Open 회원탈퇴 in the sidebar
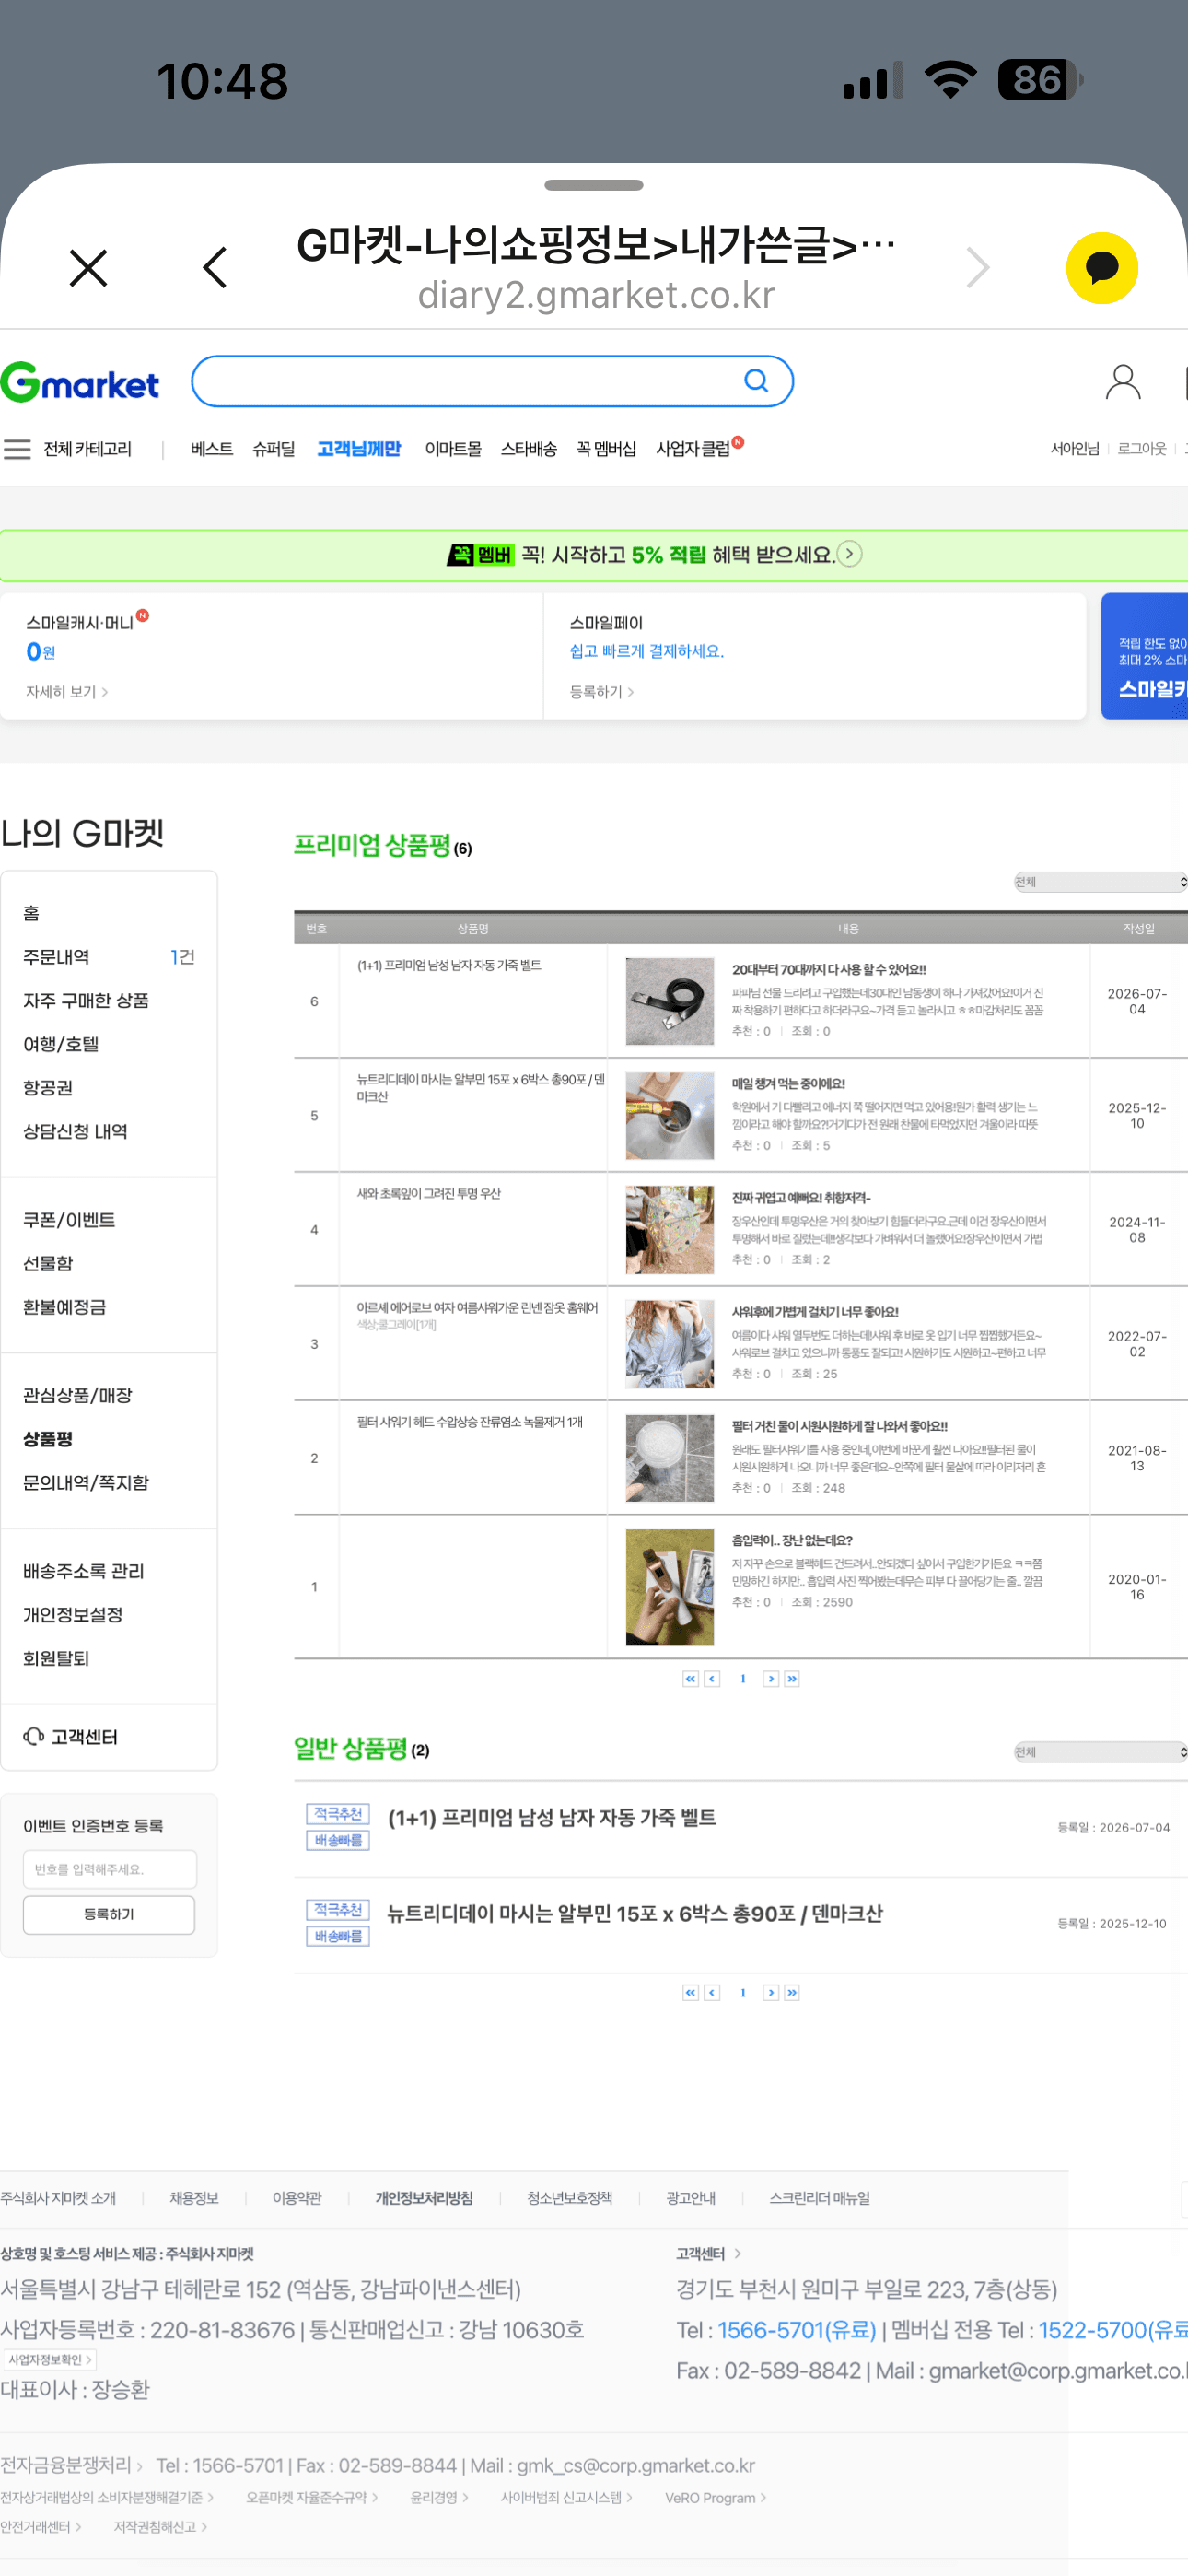Screen dimensions: 1188x2576 coord(56,1658)
